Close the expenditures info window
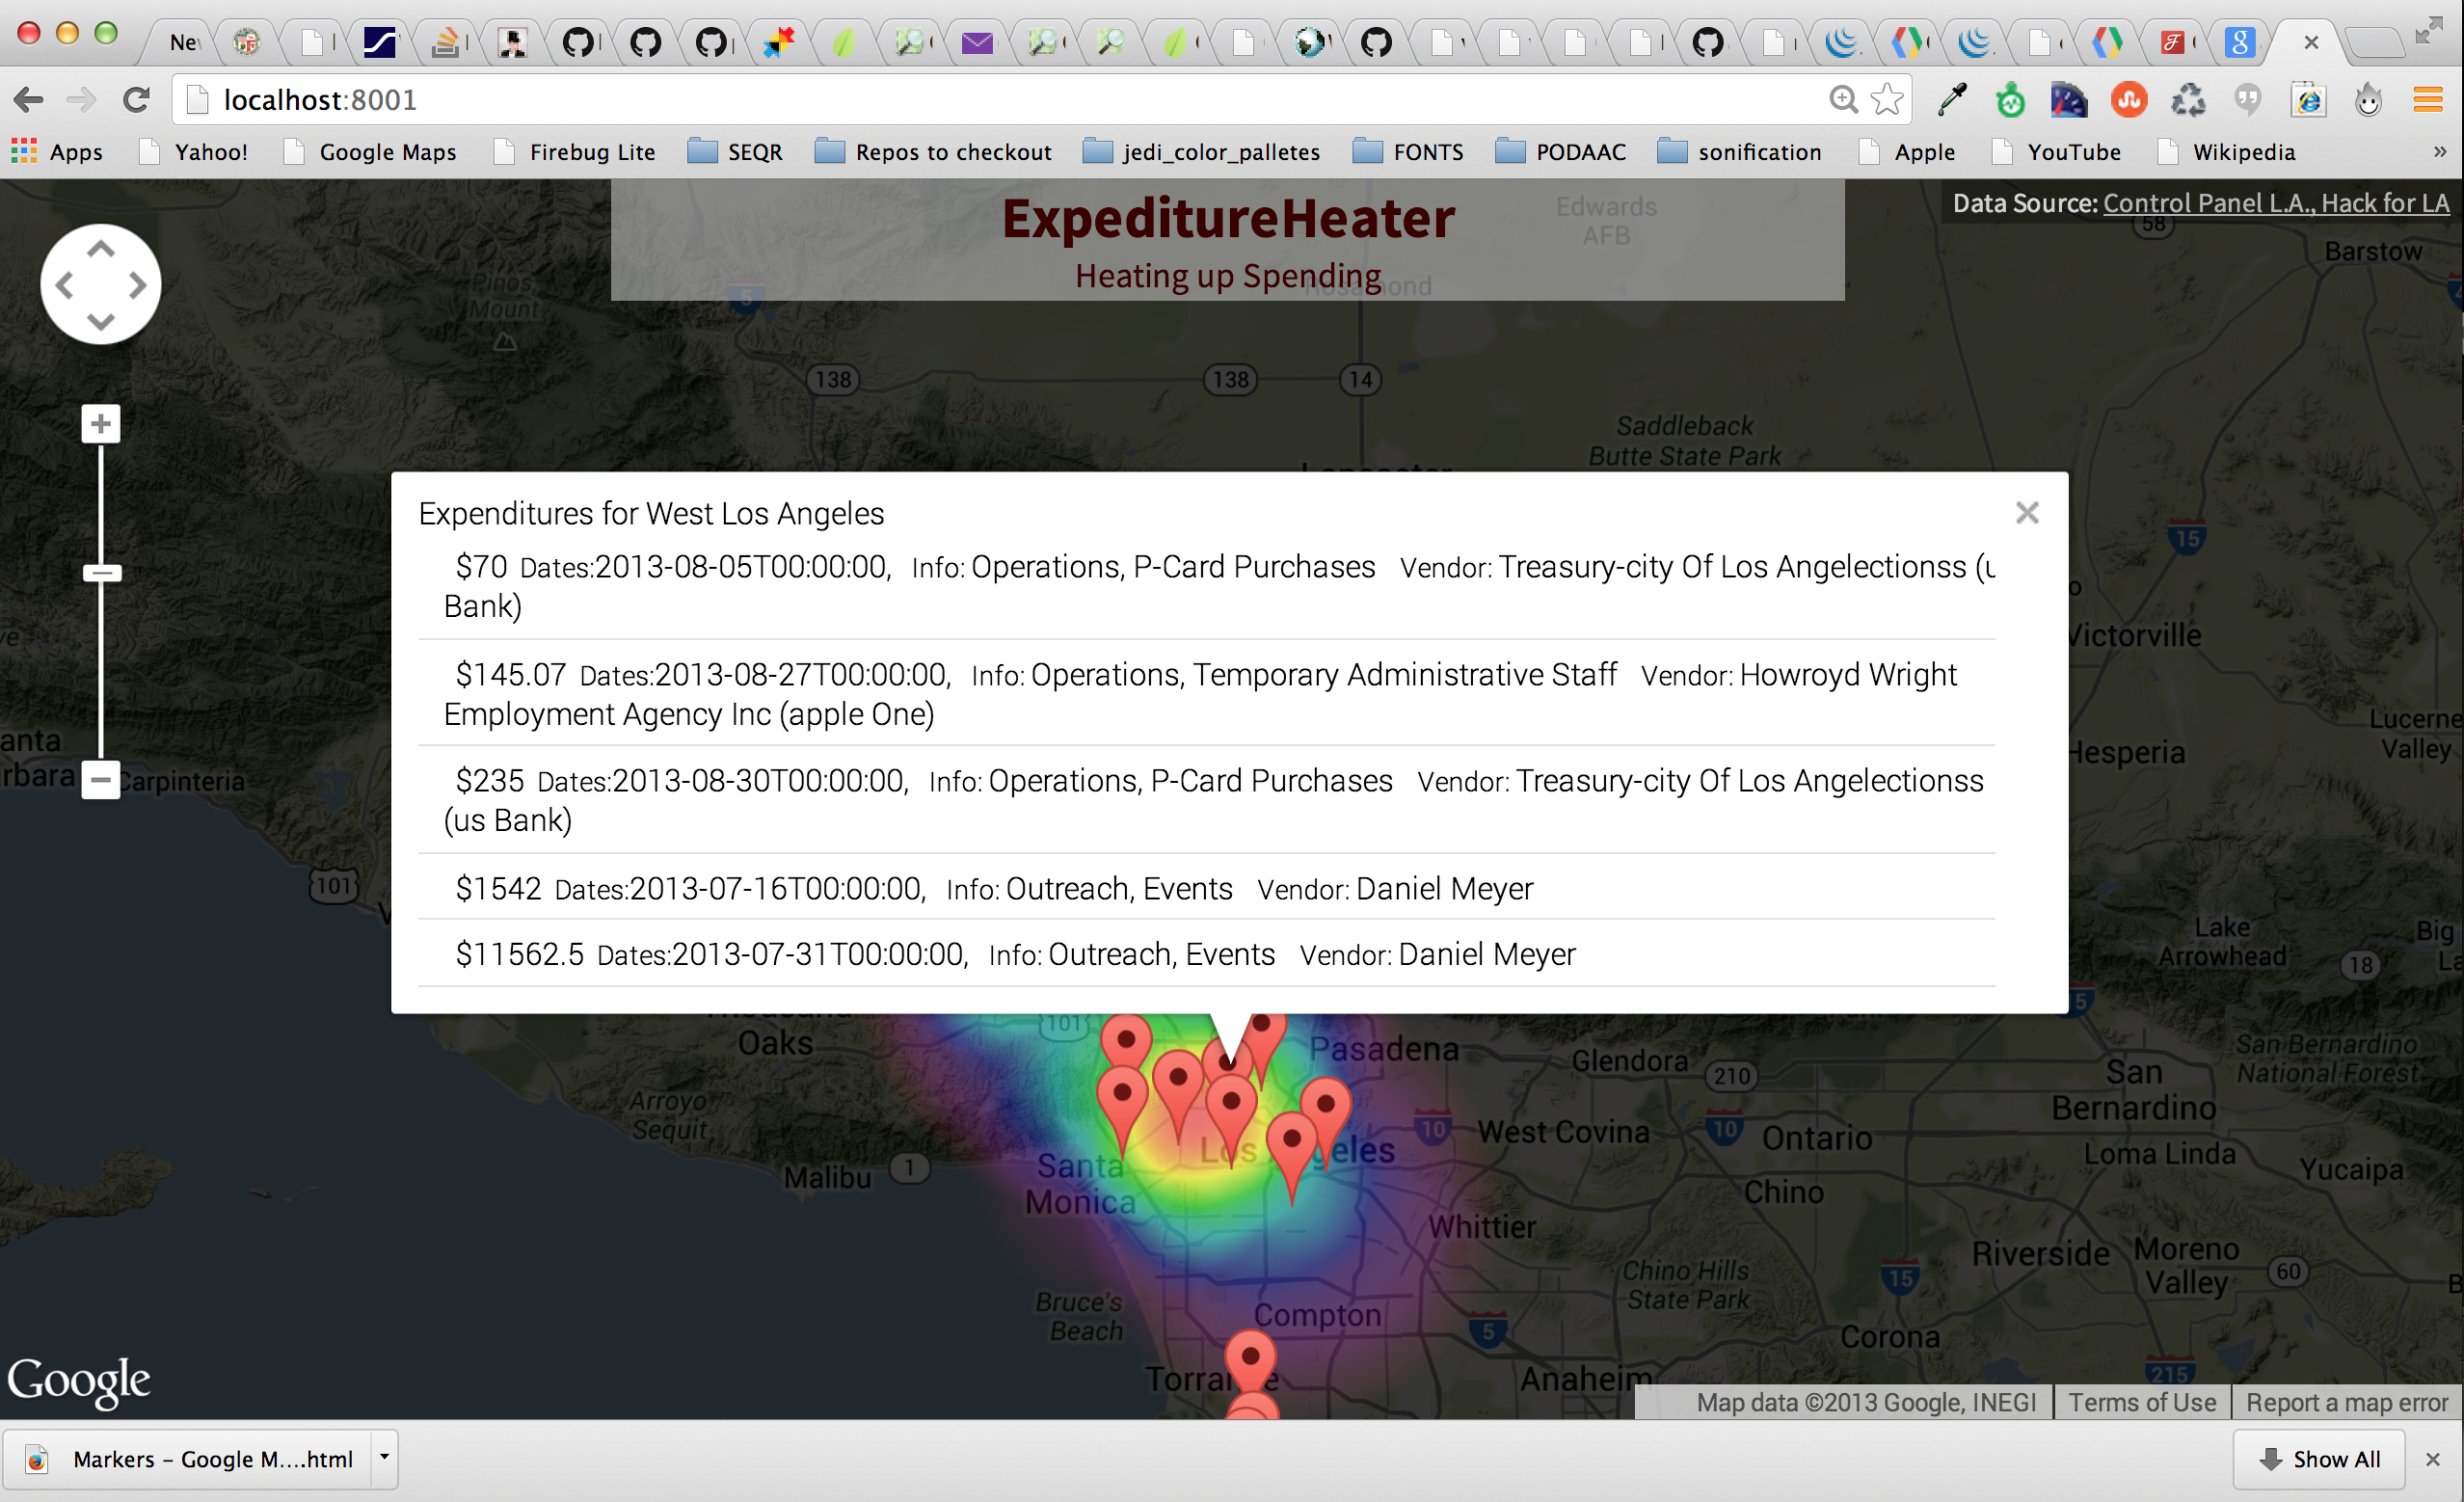The width and height of the screenshot is (2464, 1502). click(2026, 513)
